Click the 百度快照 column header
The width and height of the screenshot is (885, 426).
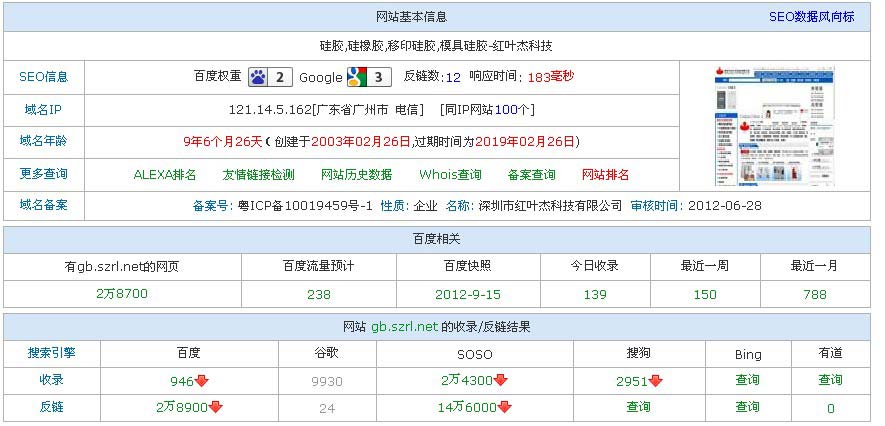pos(468,266)
